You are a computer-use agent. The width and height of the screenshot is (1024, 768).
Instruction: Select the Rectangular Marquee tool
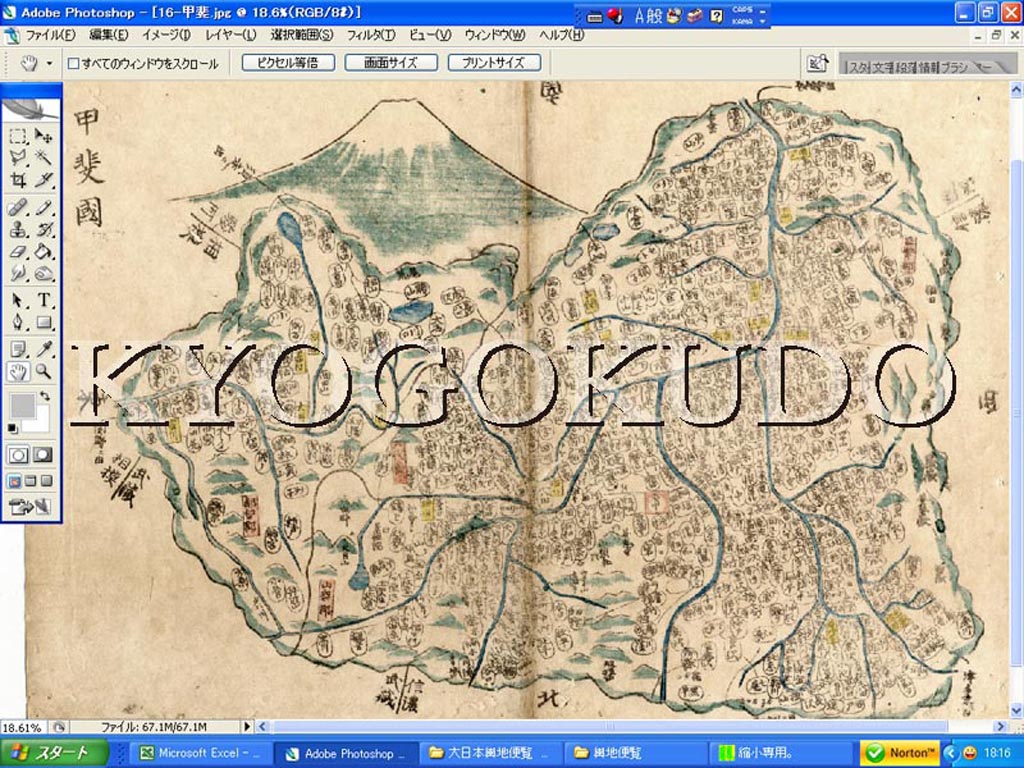(18, 136)
